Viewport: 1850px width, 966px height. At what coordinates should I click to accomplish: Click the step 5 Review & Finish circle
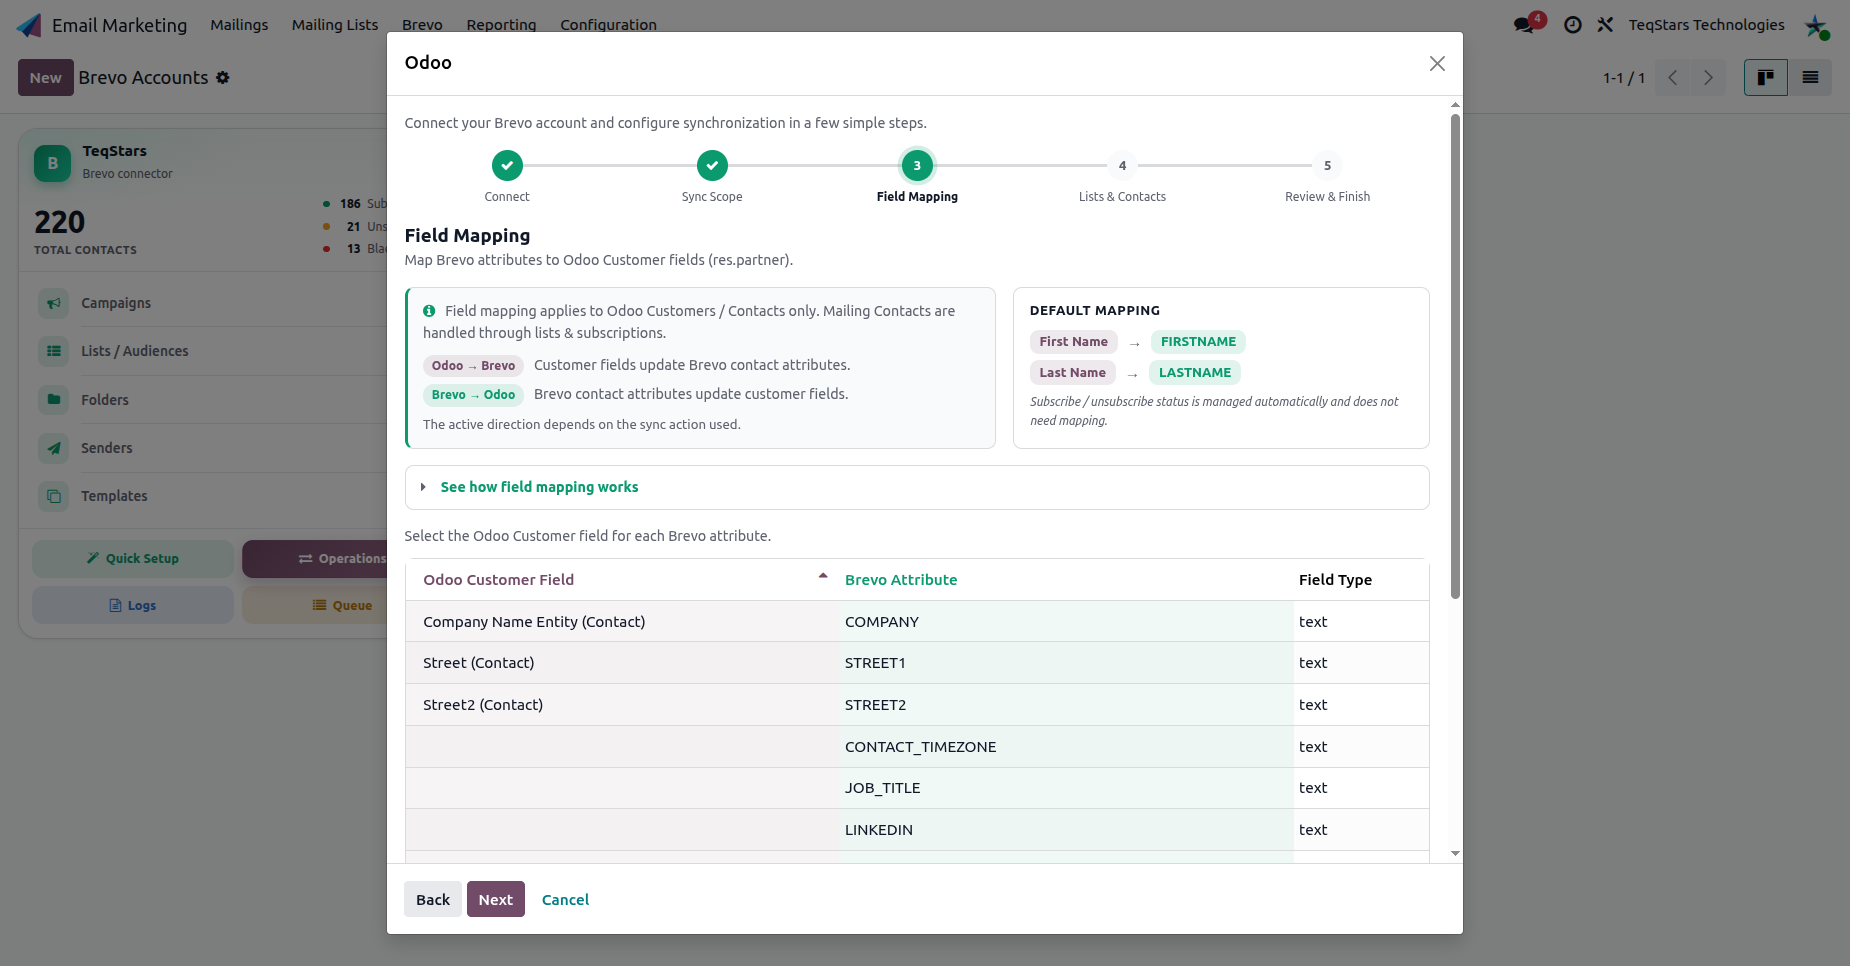coord(1327,165)
